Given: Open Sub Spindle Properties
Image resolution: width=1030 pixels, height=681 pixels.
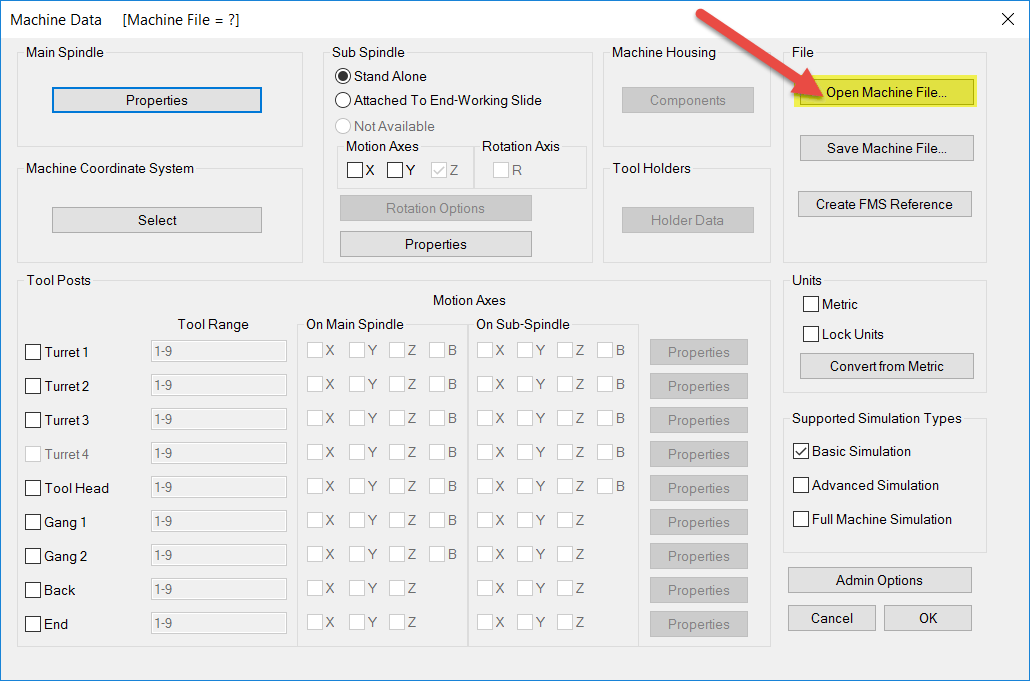Looking at the screenshot, I should point(435,243).
